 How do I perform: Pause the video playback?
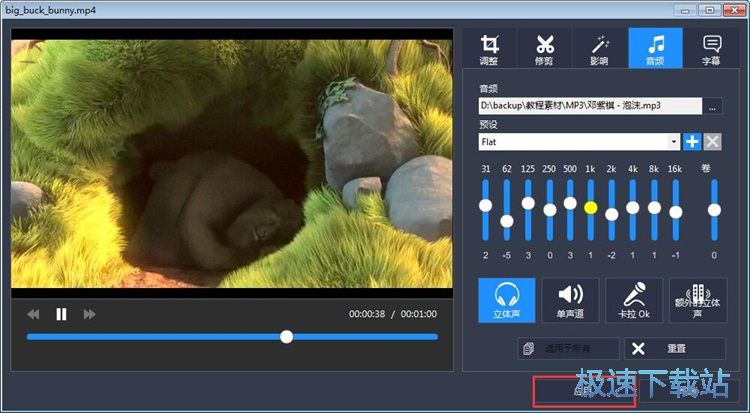point(61,314)
